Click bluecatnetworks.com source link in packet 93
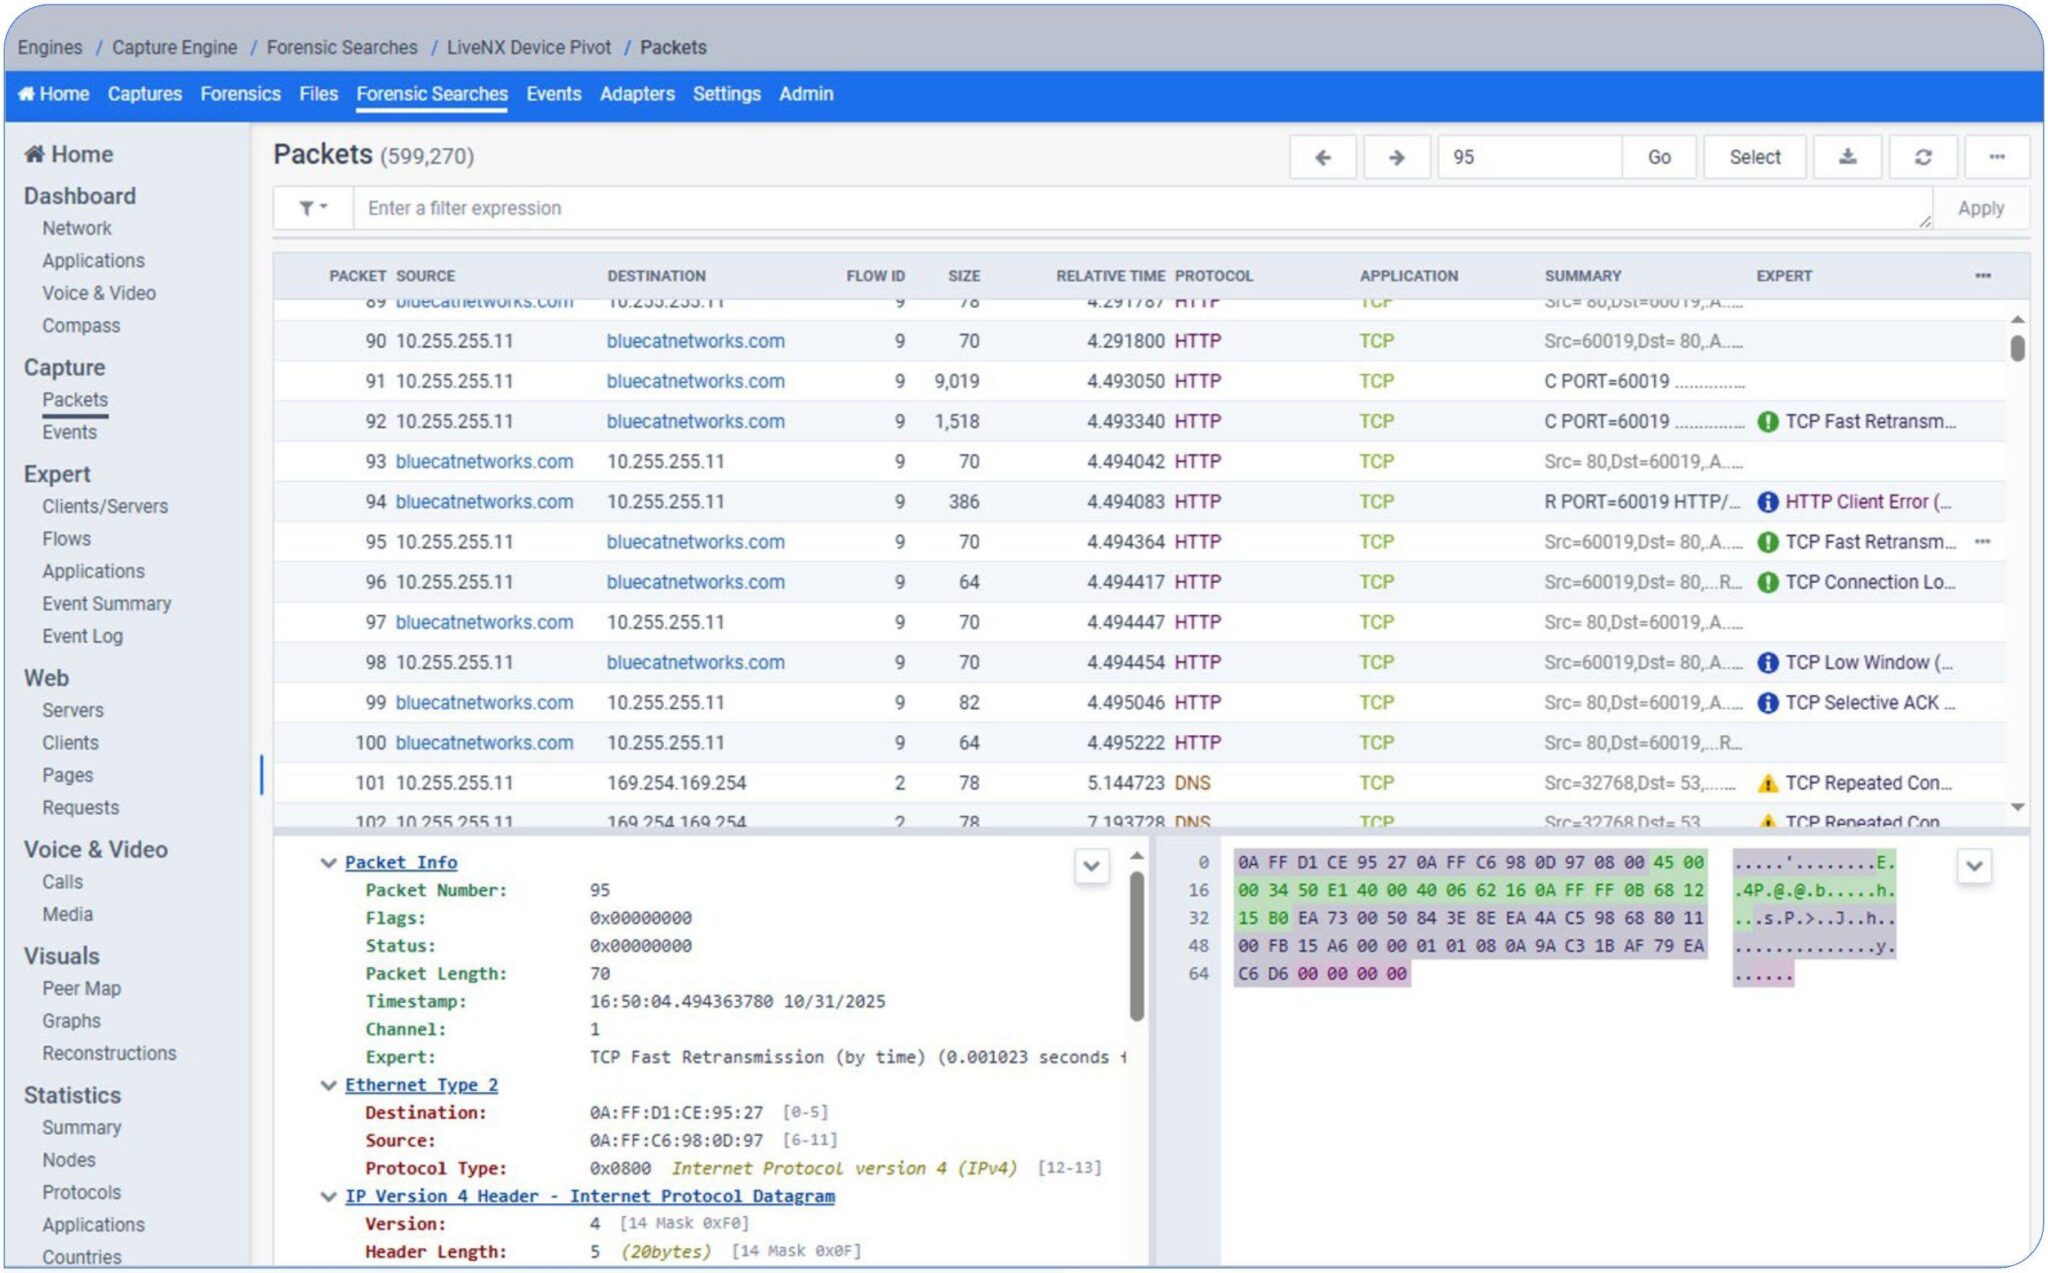 point(484,462)
